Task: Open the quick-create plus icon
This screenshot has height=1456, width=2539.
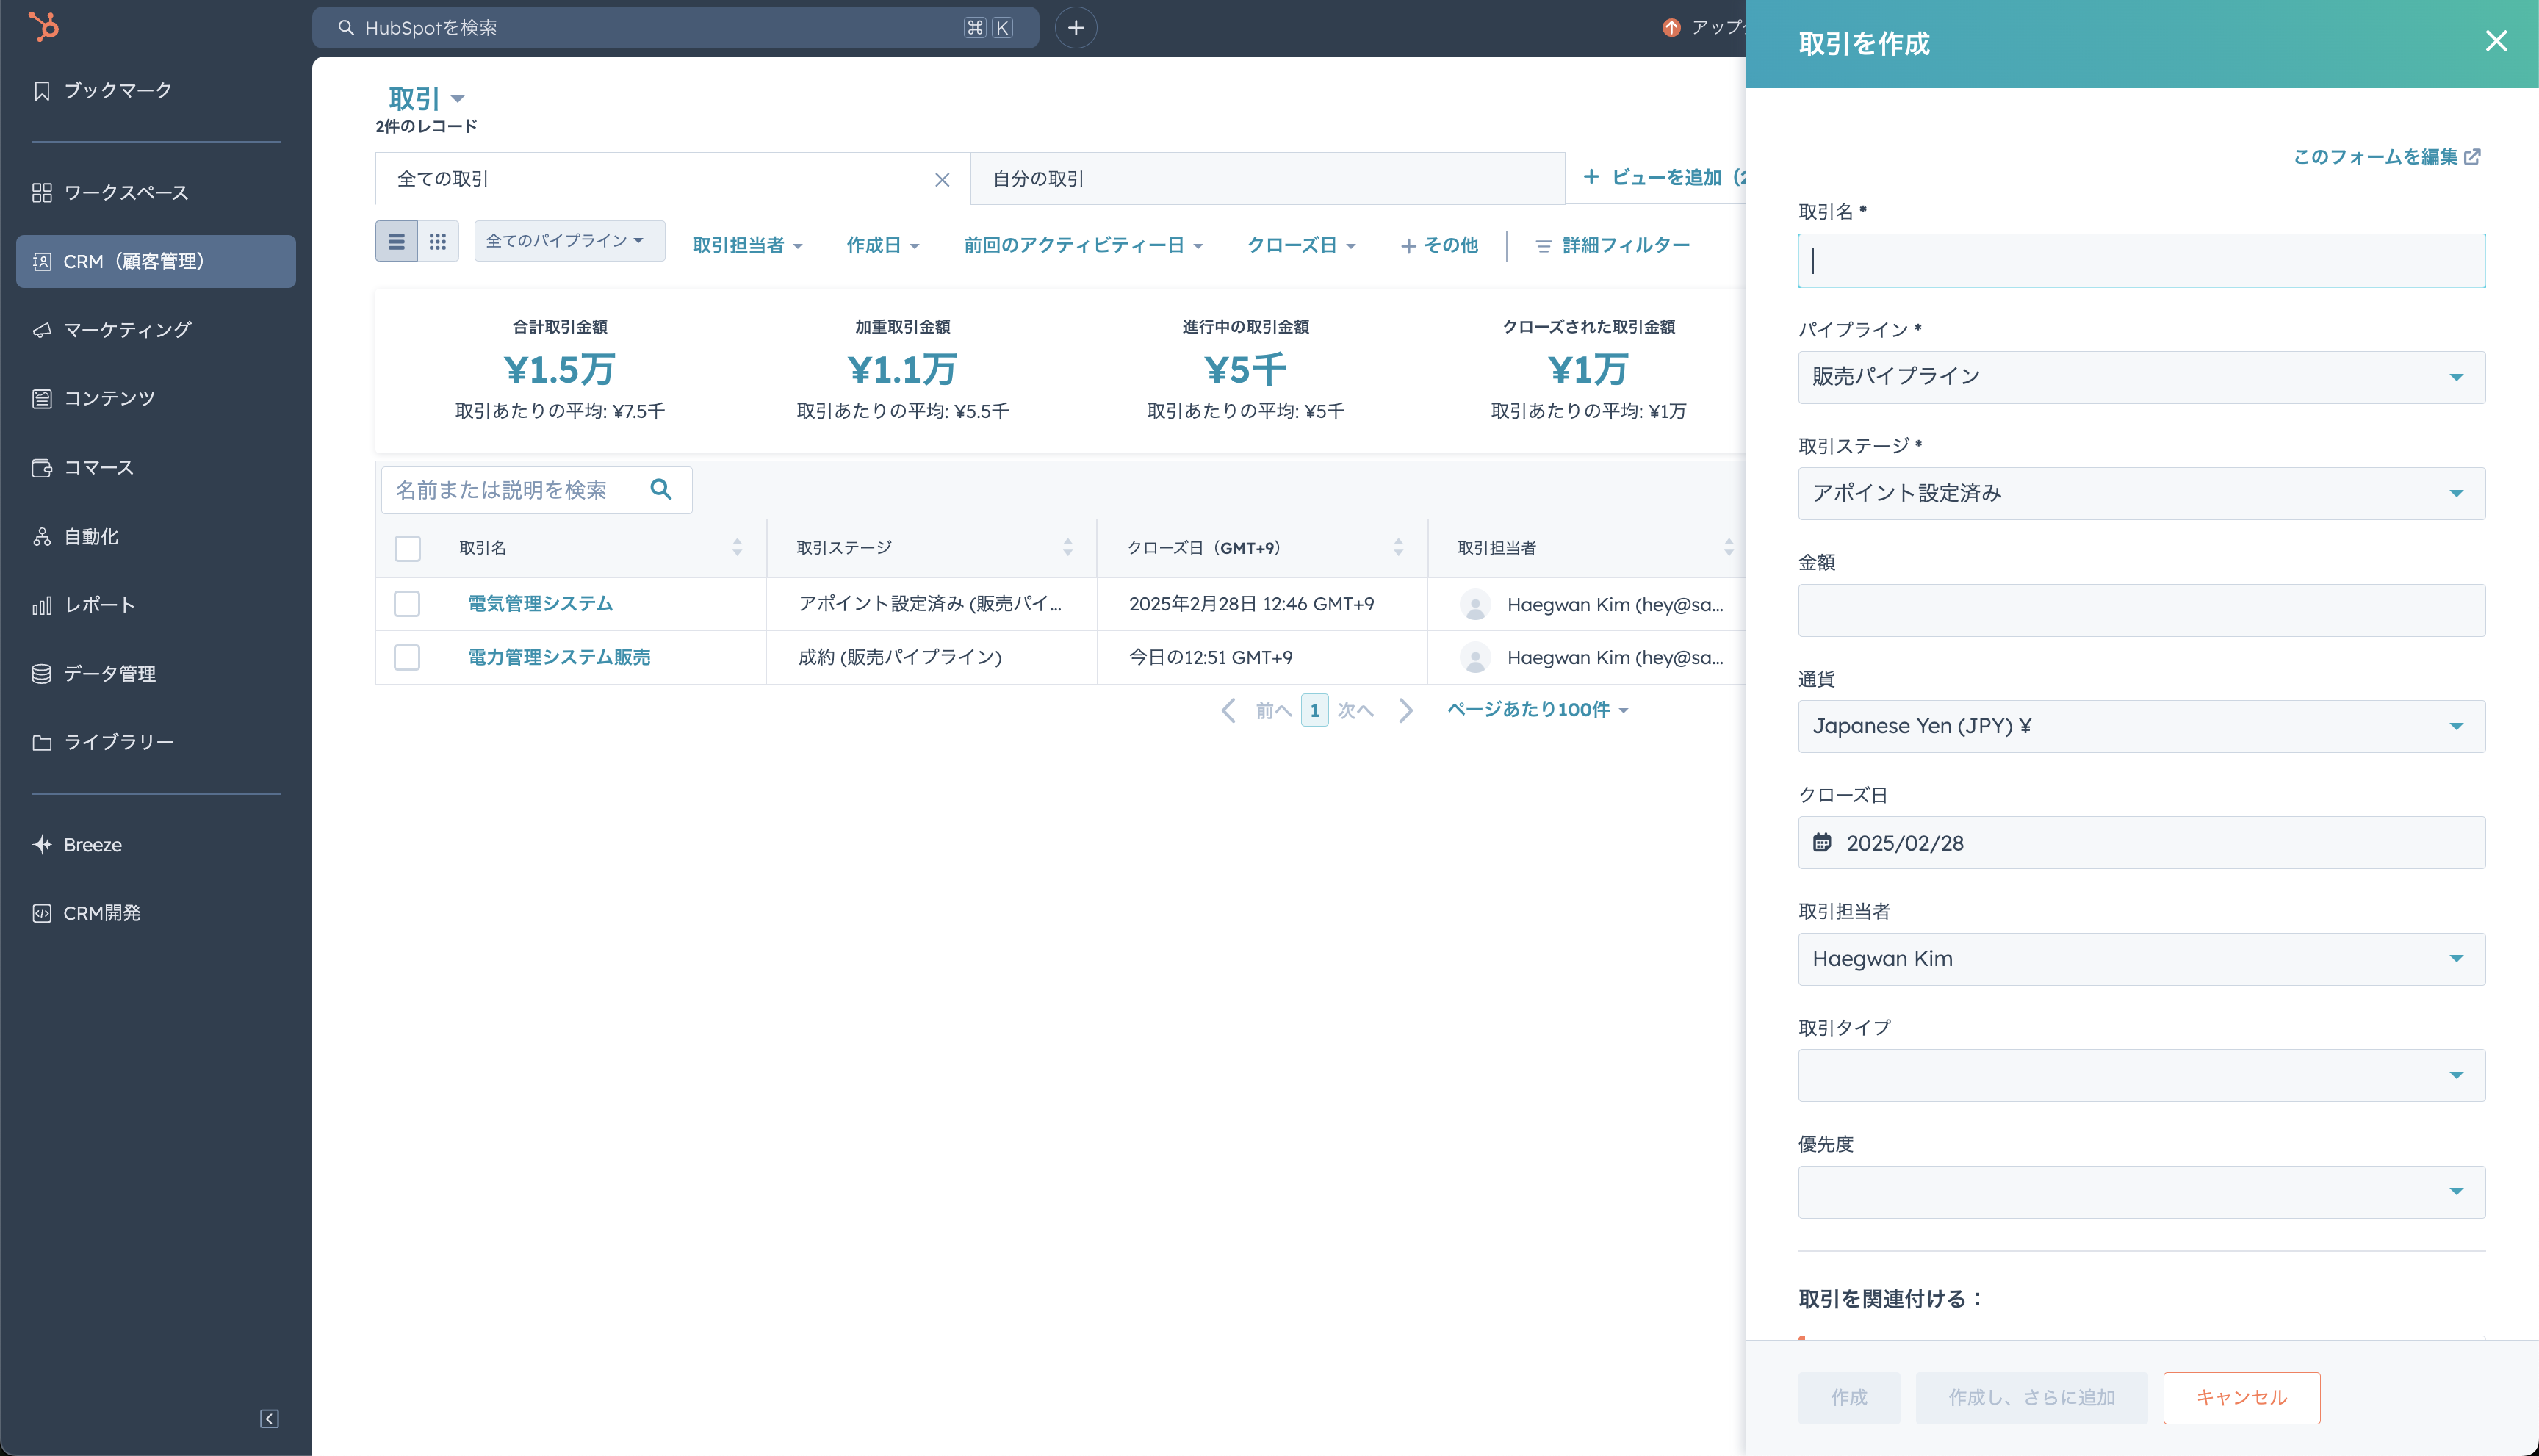Action: (x=1076, y=28)
